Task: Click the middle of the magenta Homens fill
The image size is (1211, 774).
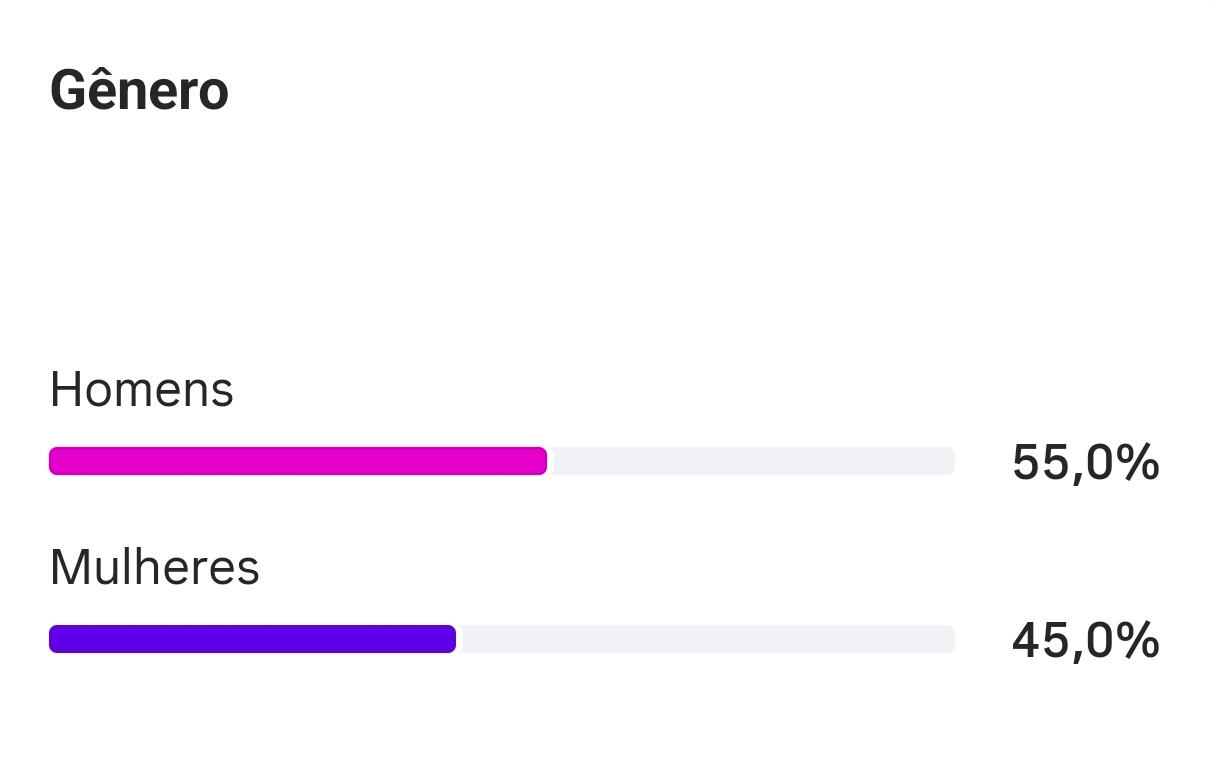Action: coord(298,461)
